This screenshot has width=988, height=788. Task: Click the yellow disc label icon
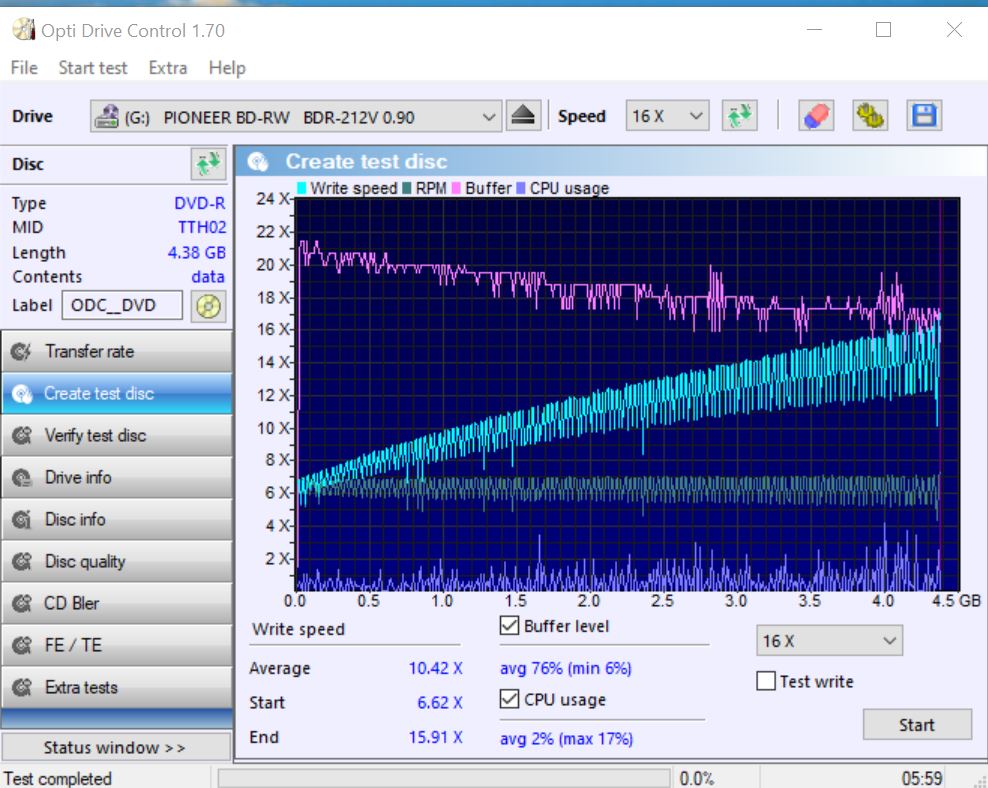pos(208,305)
